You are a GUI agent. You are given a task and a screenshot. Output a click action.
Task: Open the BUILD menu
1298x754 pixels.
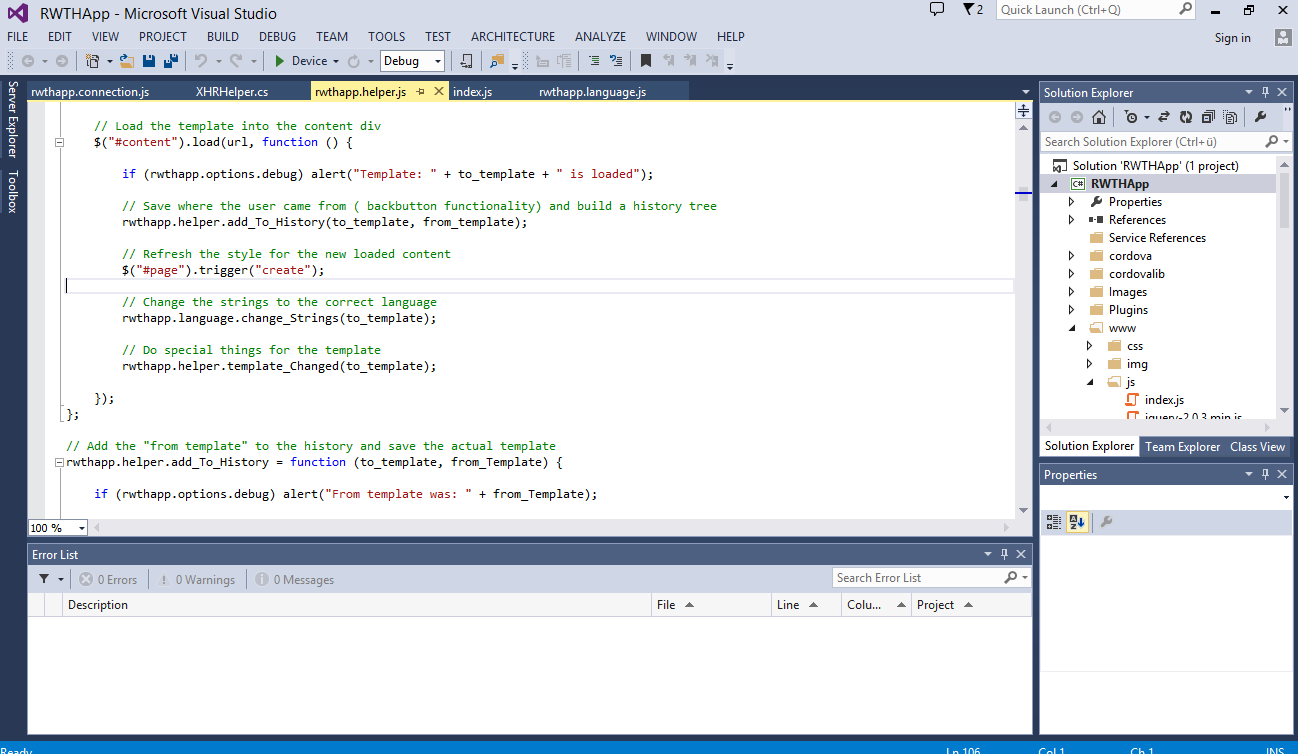[223, 37]
